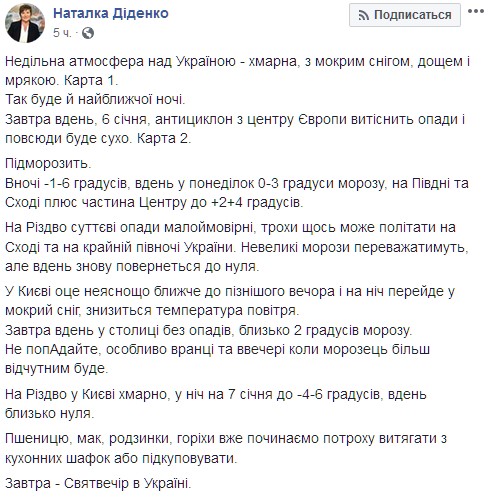This screenshot has width=489, height=500.
Task: Click the Подписаться subscribe button
Action: point(405,15)
